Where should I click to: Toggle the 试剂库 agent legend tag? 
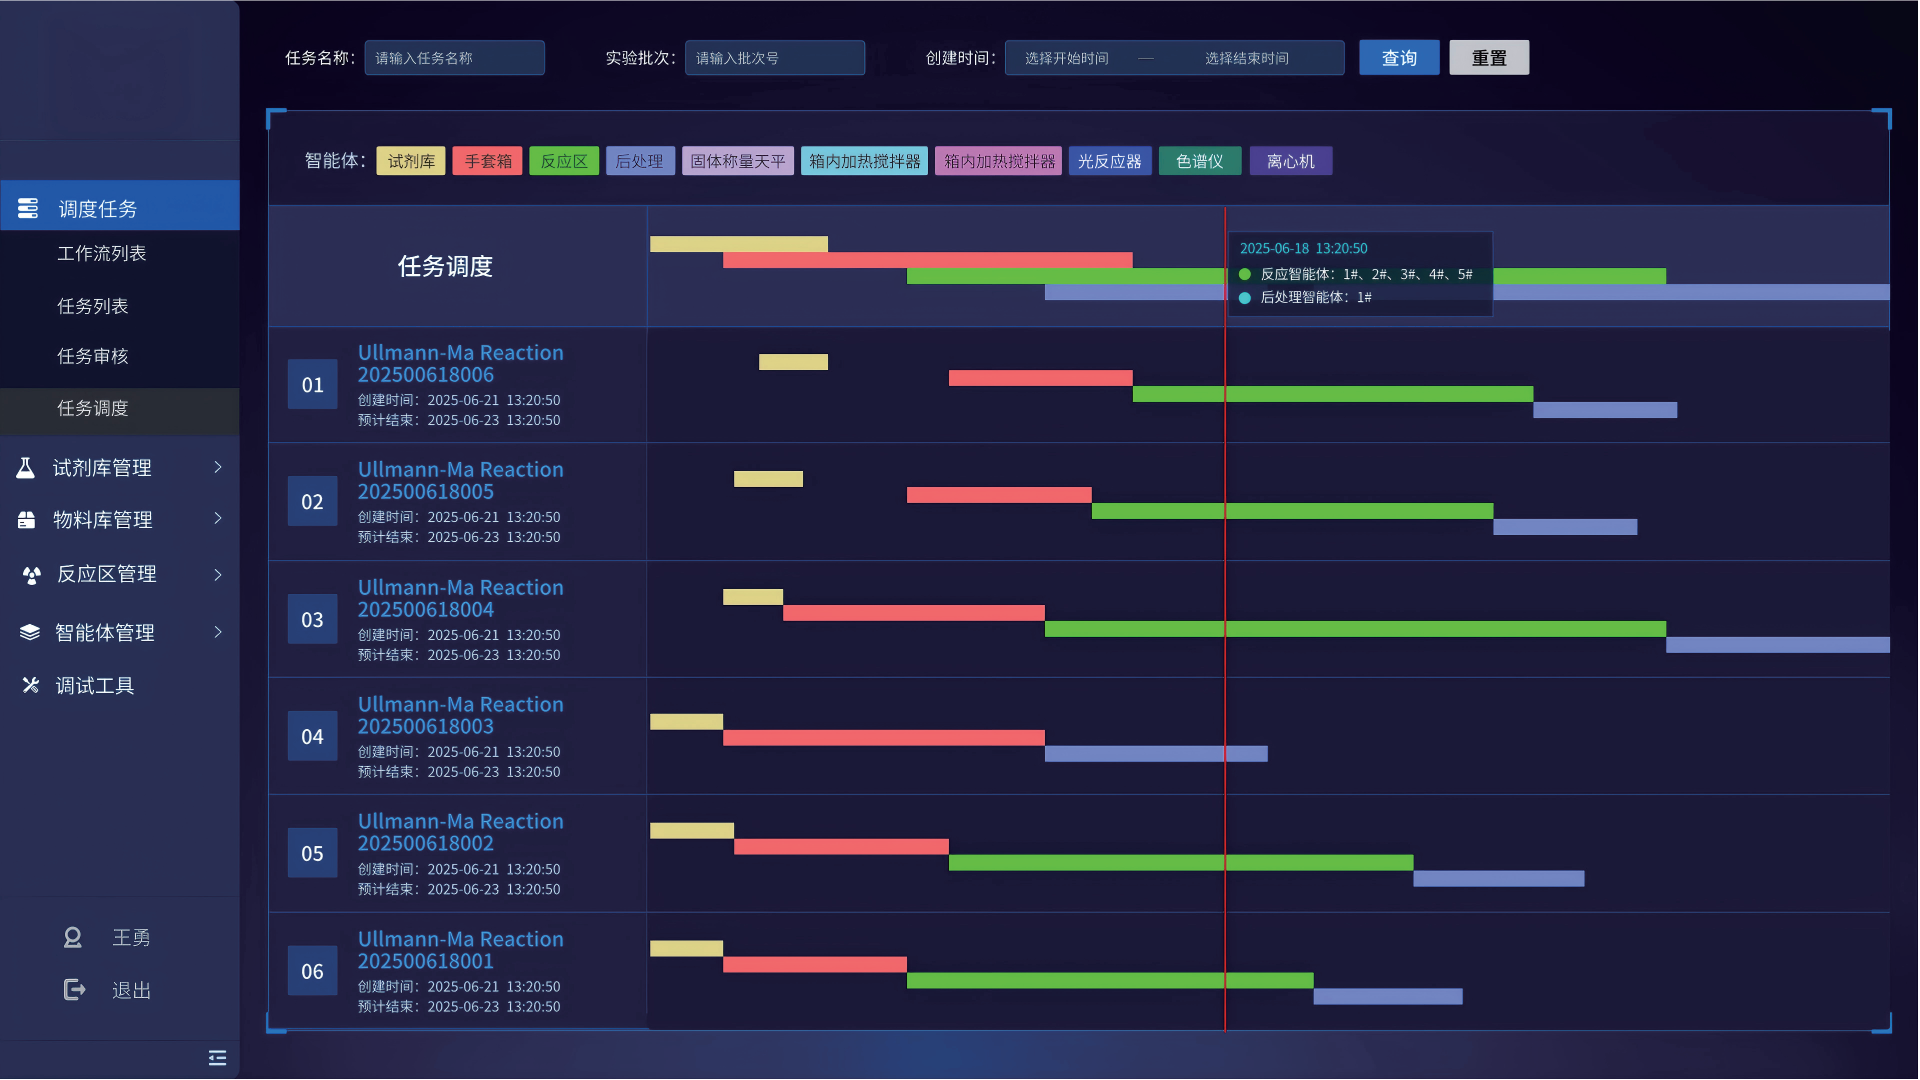click(411, 161)
